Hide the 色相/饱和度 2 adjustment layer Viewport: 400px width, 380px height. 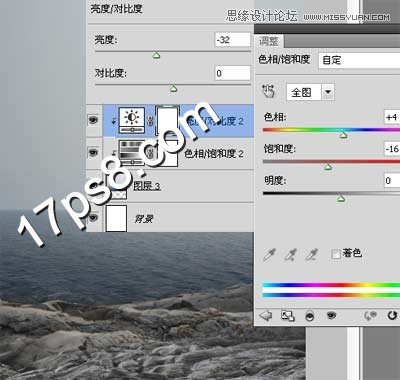click(x=93, y=152)
